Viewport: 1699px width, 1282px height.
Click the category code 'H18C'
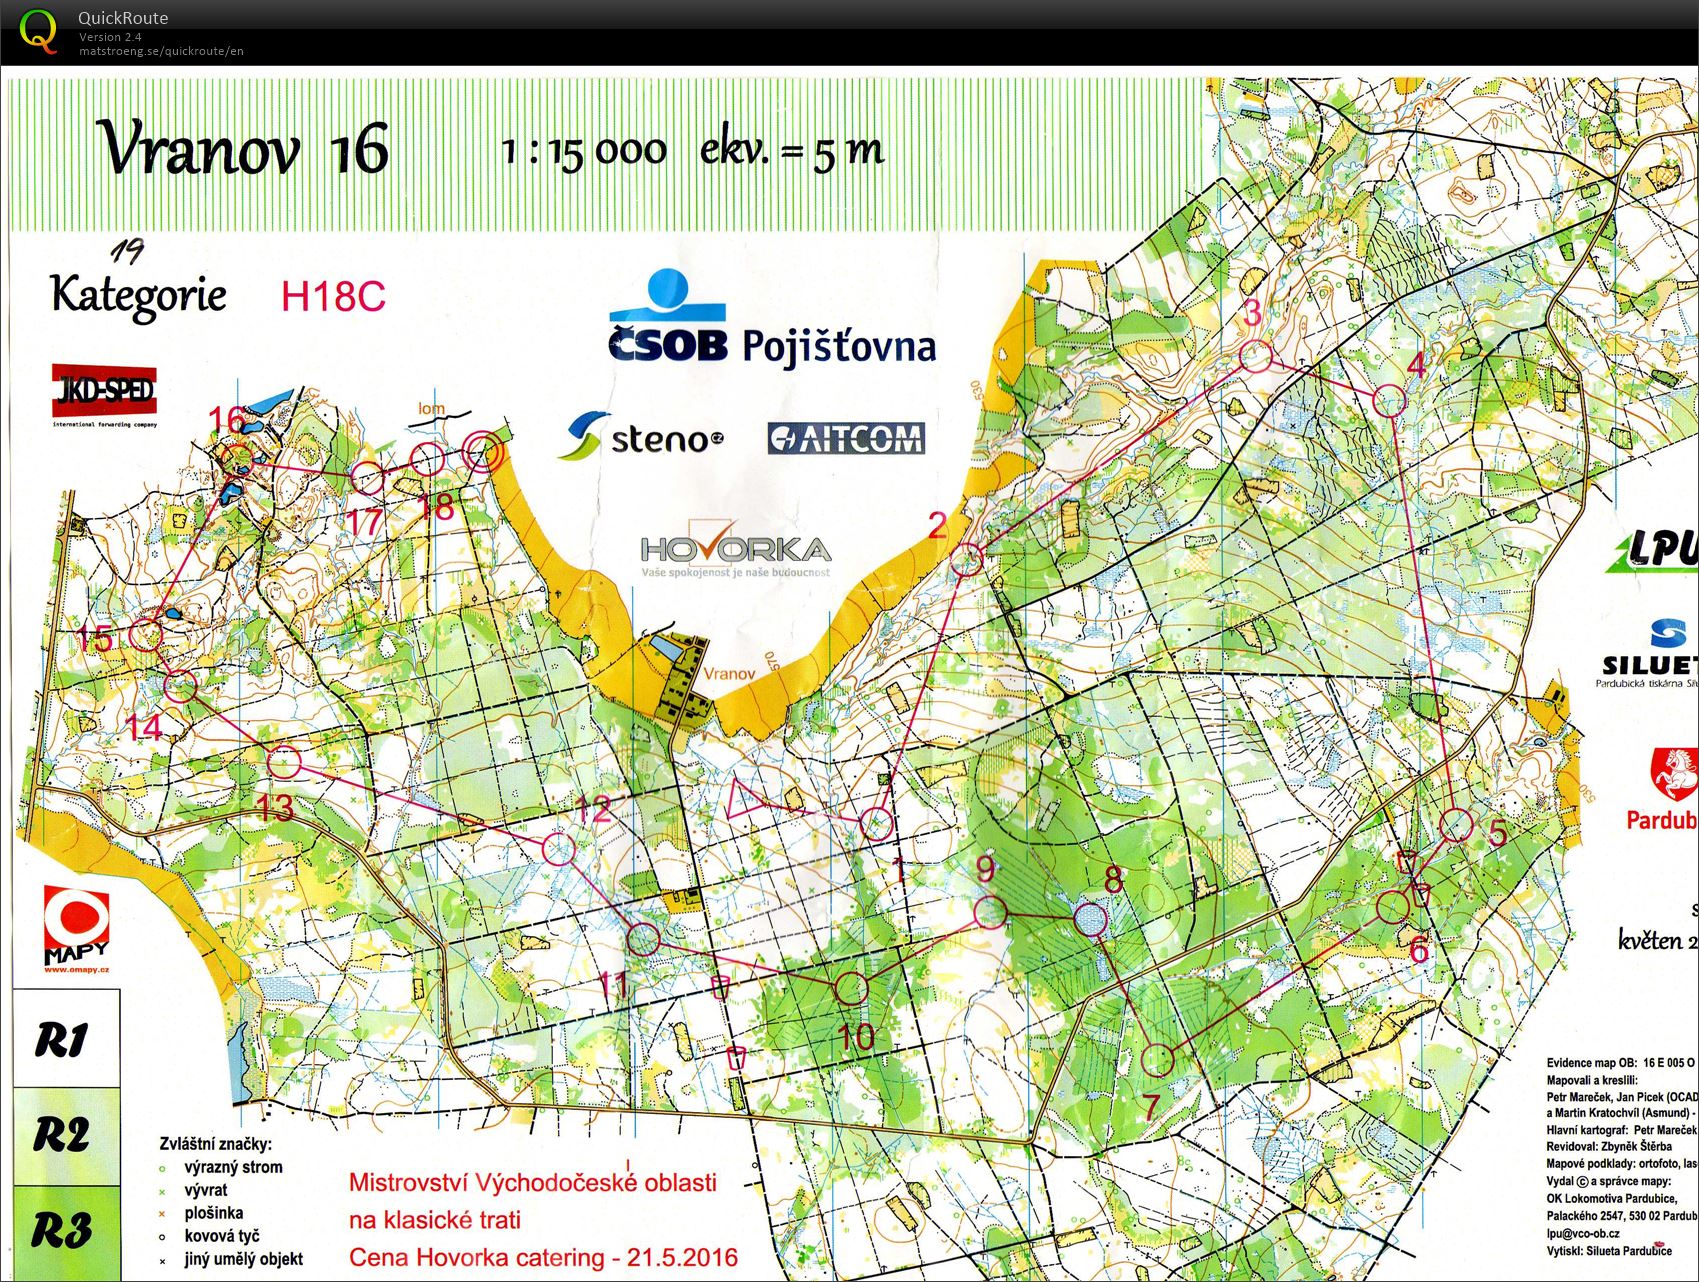point(333,296)
